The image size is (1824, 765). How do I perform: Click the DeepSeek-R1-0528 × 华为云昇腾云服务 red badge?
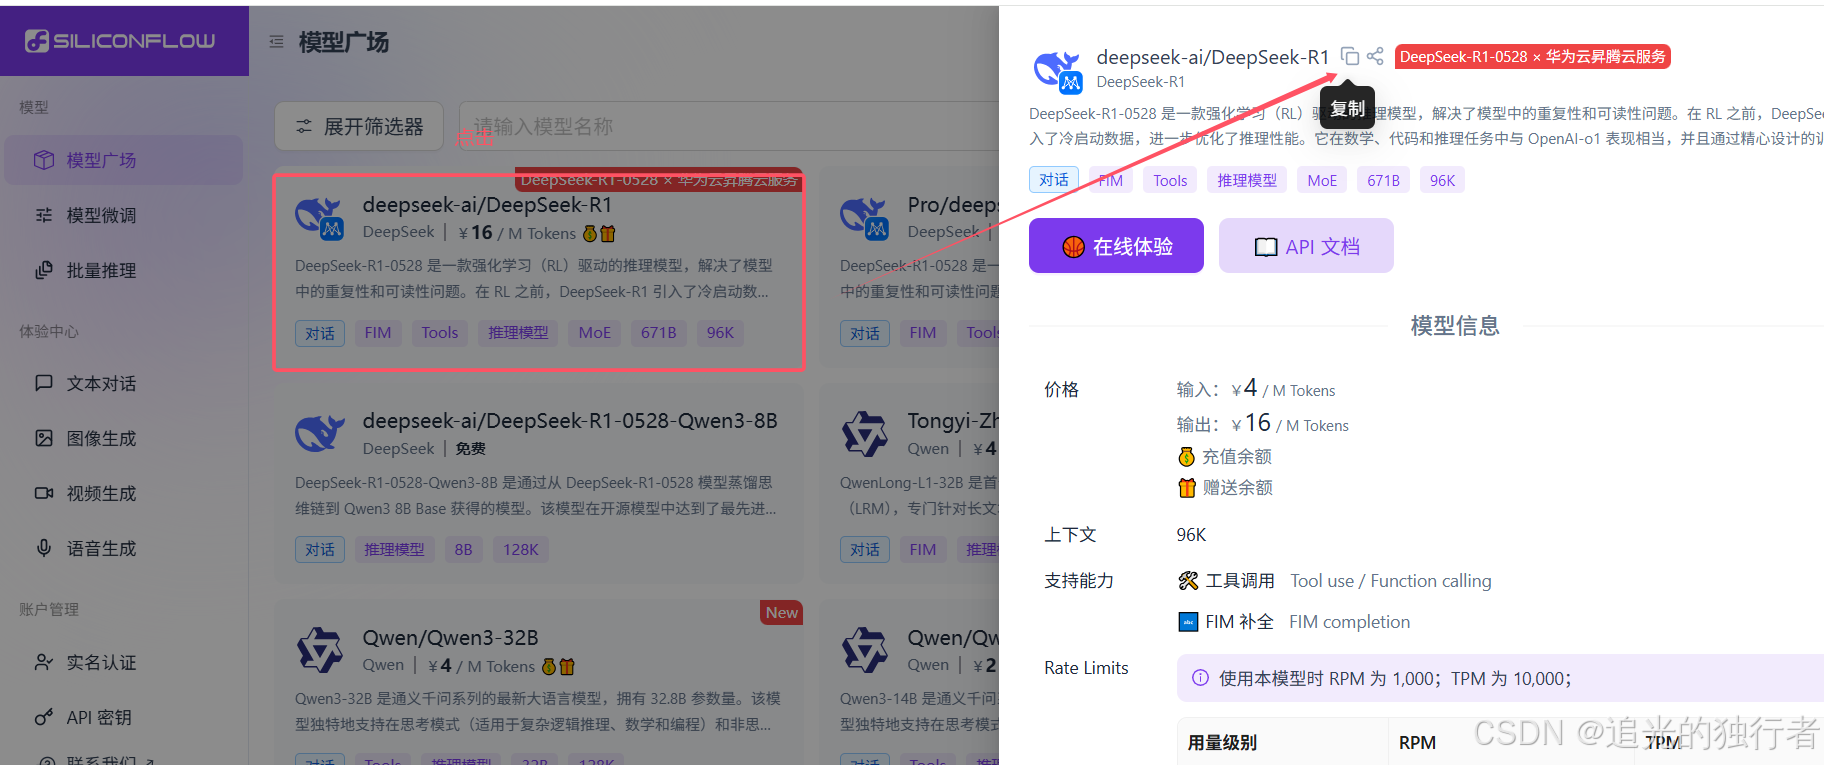coord(1533,57)
